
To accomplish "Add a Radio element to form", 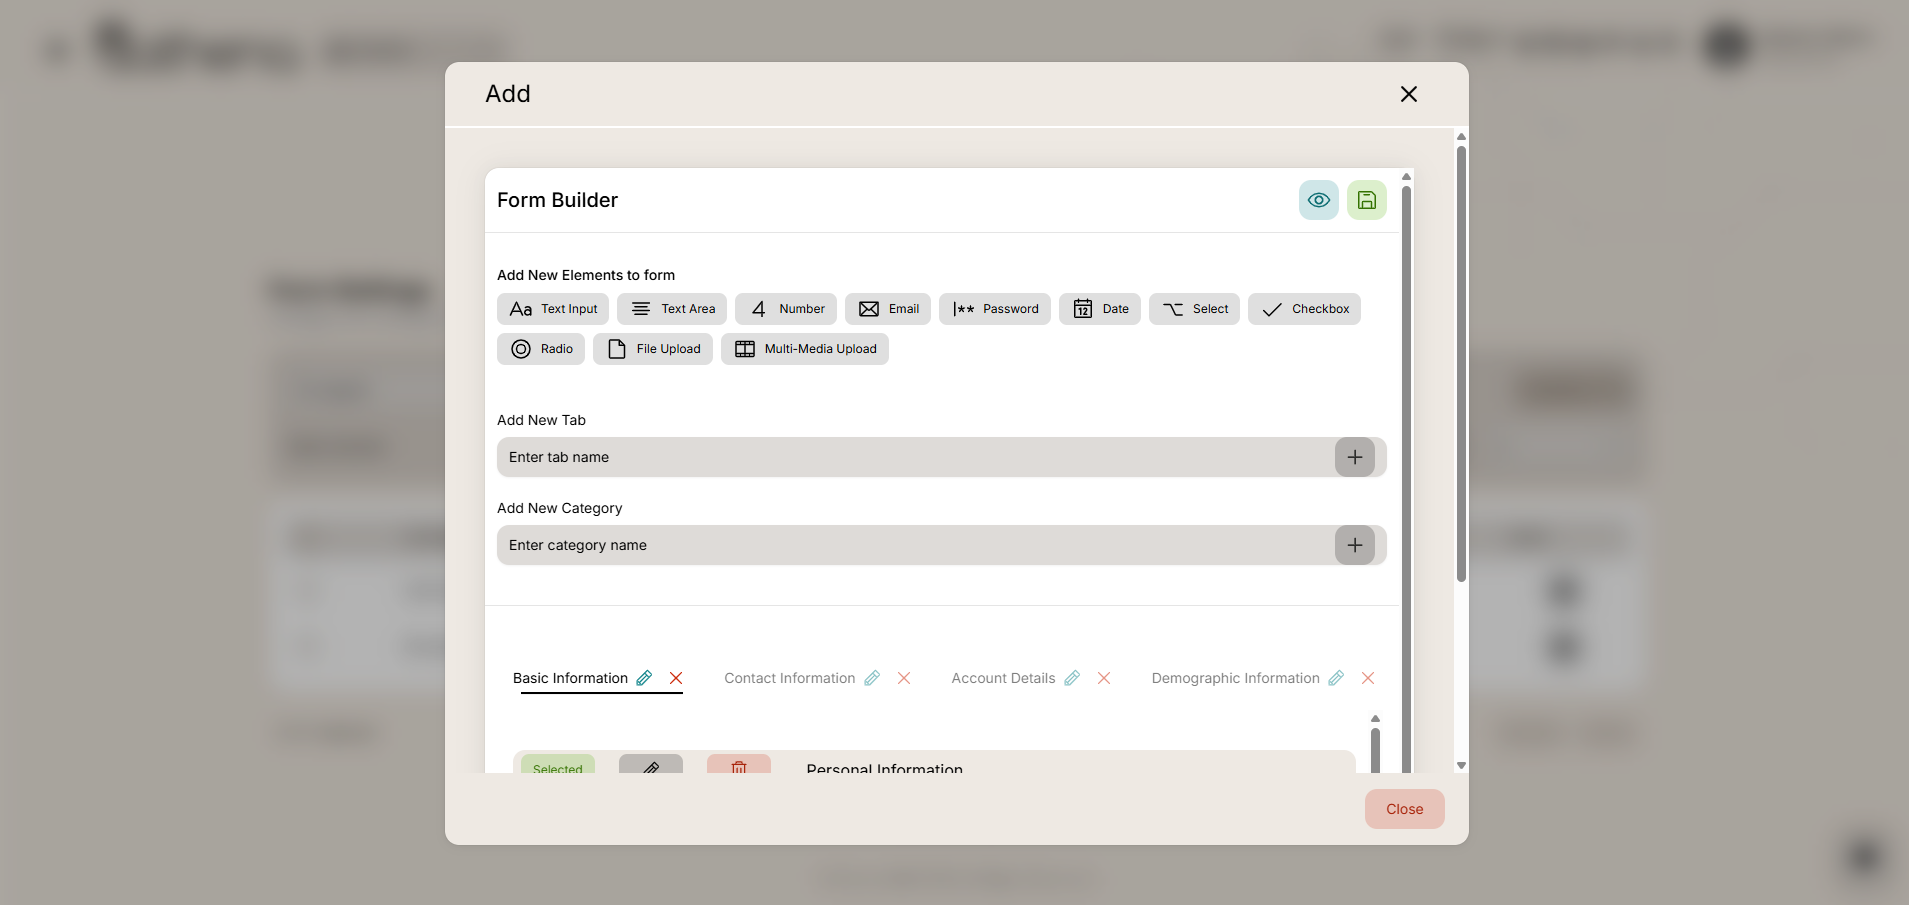I will click(x=541, y=349).
